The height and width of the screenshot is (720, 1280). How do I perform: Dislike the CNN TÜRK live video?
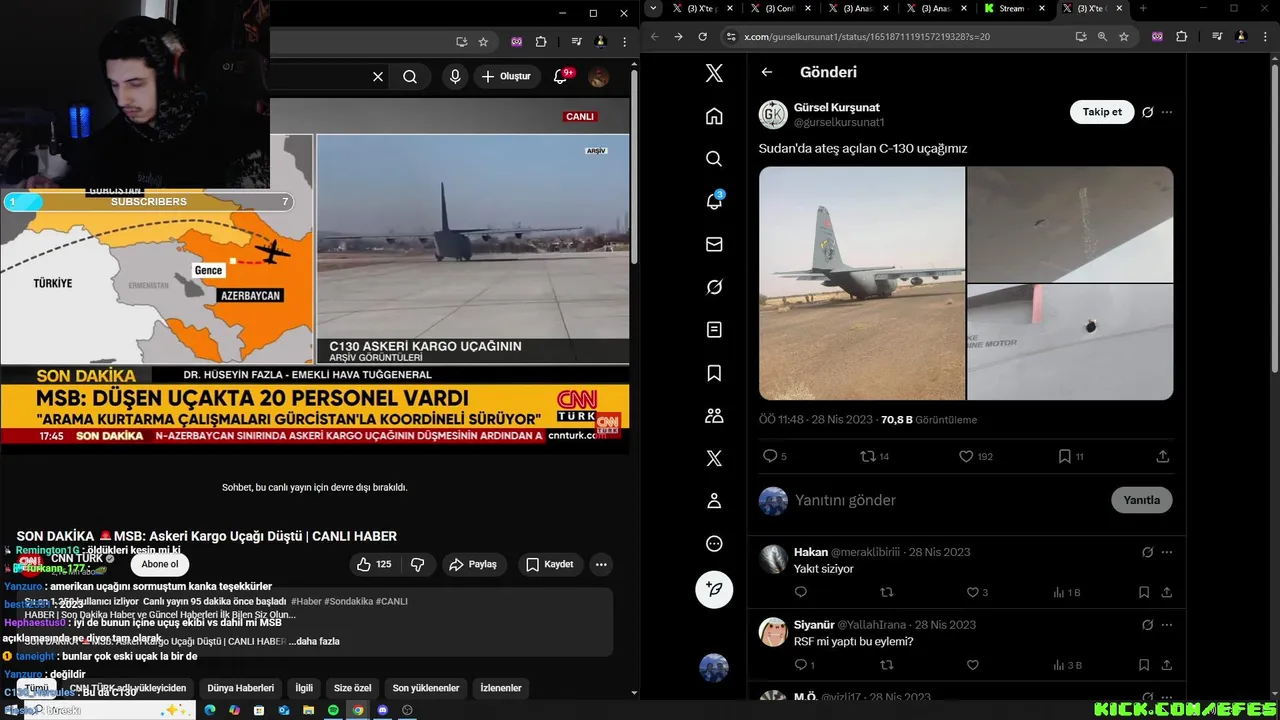click(x=418, y=564)
